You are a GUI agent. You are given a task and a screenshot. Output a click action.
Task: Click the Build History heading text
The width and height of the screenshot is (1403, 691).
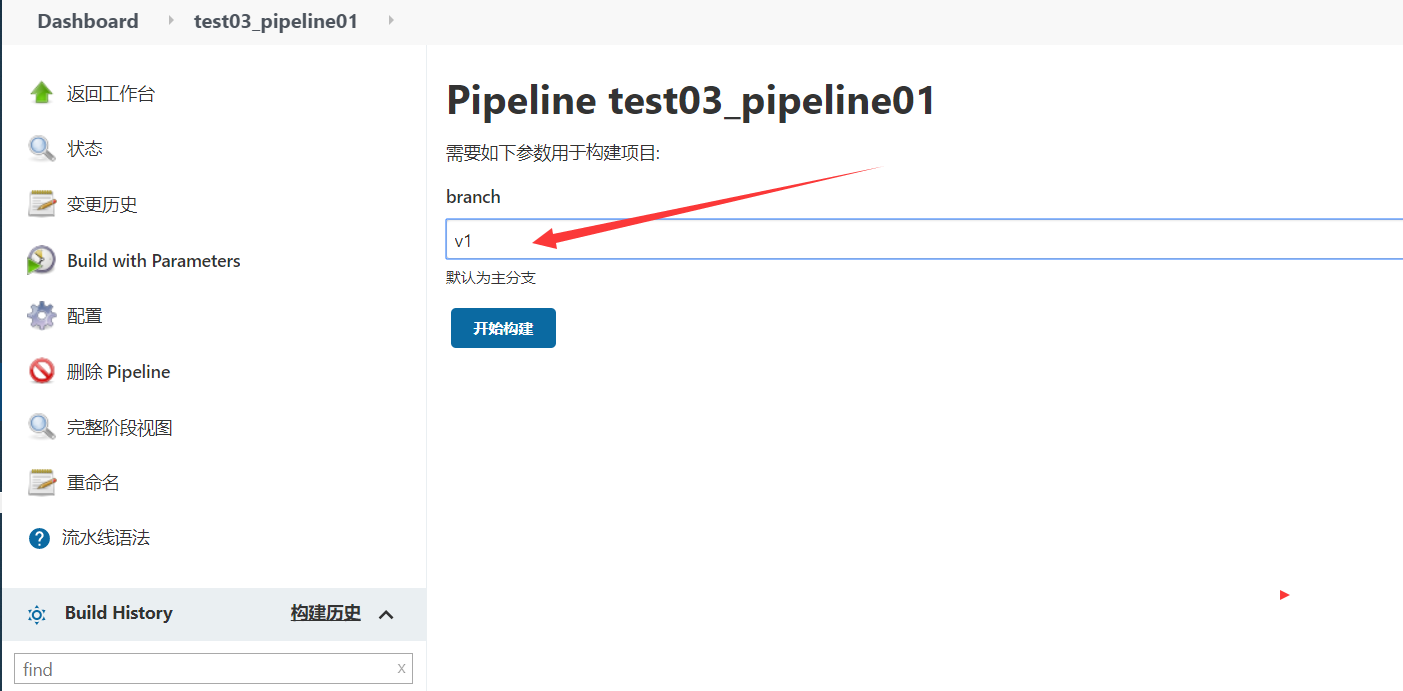(x=119, y=613)
